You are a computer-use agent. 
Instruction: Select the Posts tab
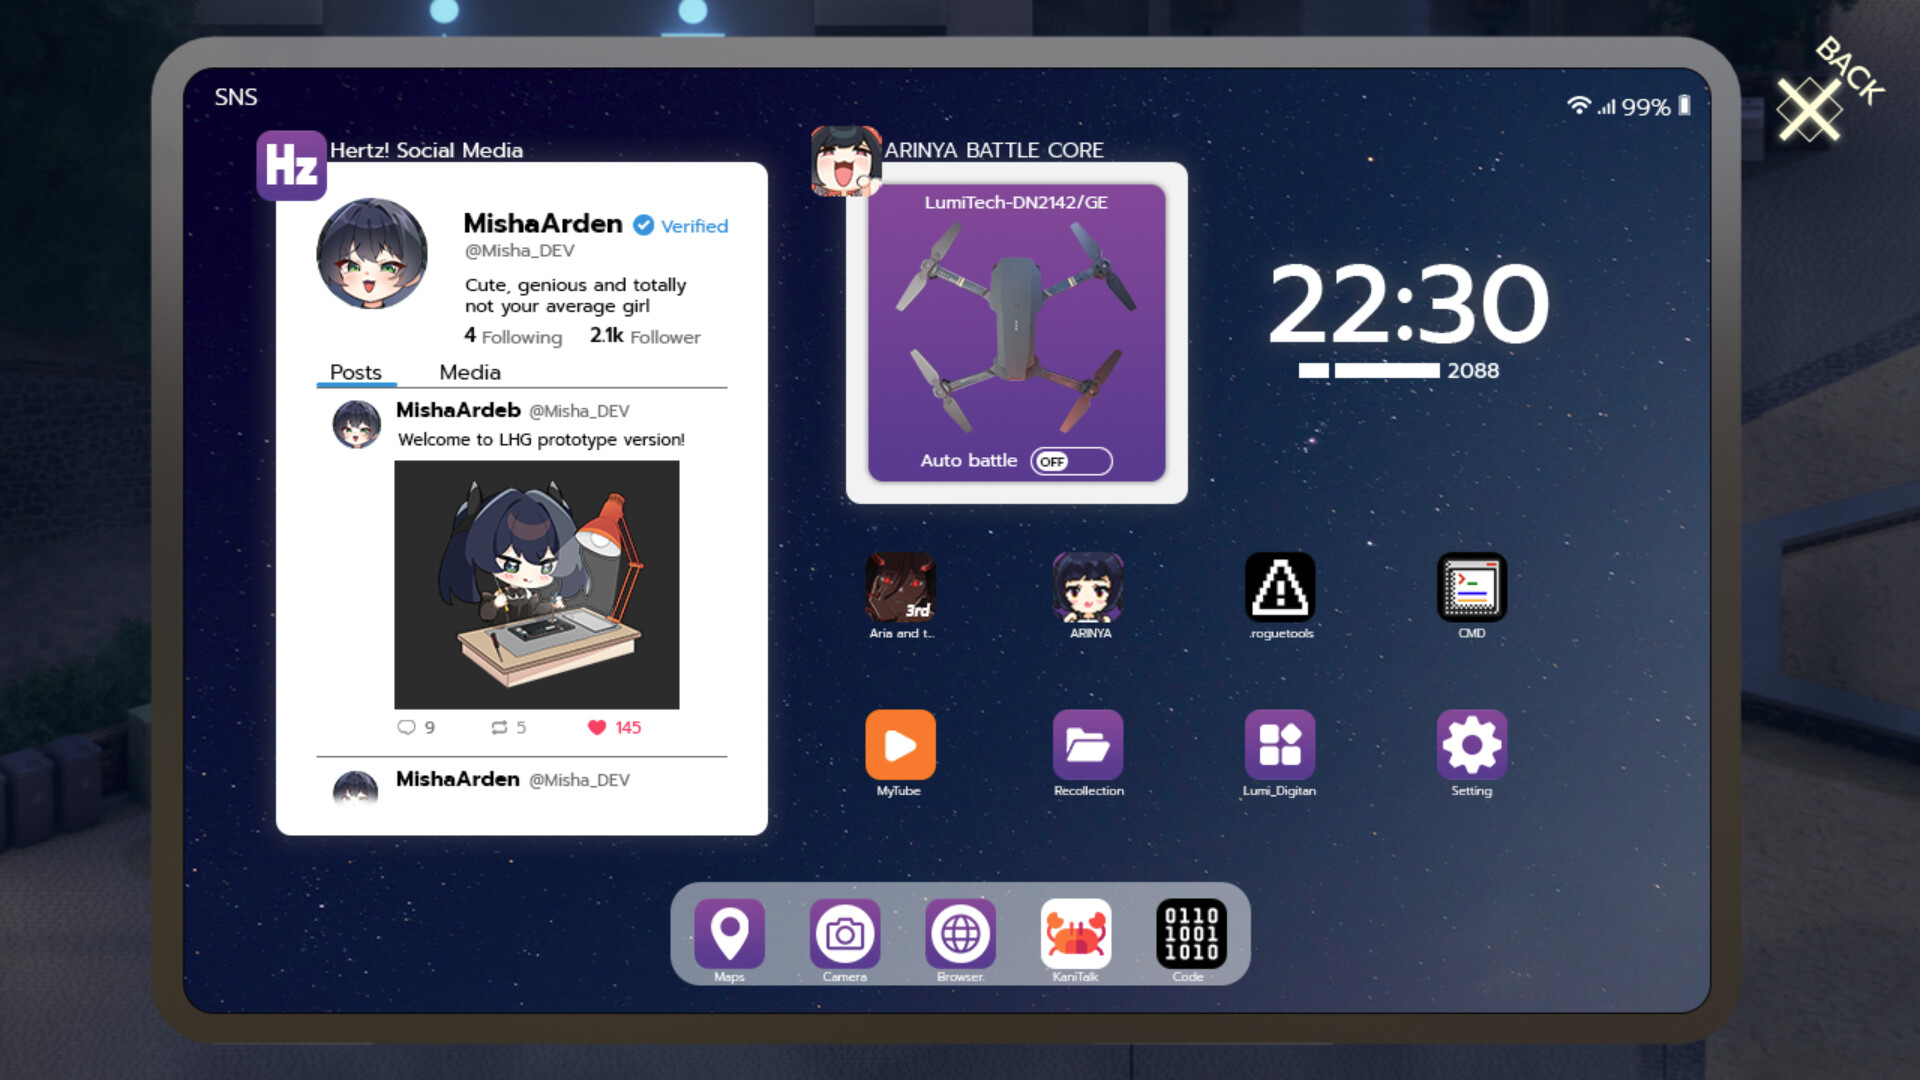coord(356,372)
